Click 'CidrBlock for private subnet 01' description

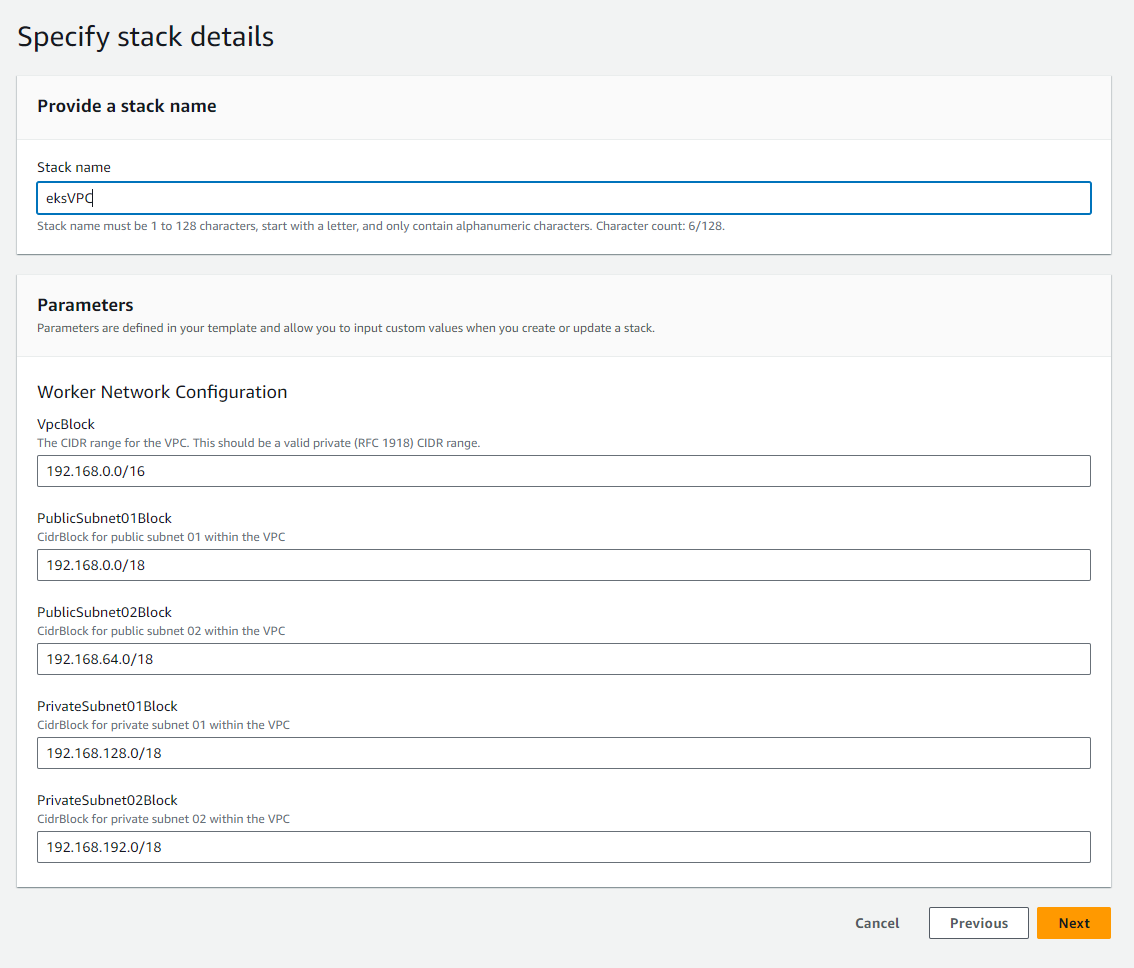click(163, 725)
